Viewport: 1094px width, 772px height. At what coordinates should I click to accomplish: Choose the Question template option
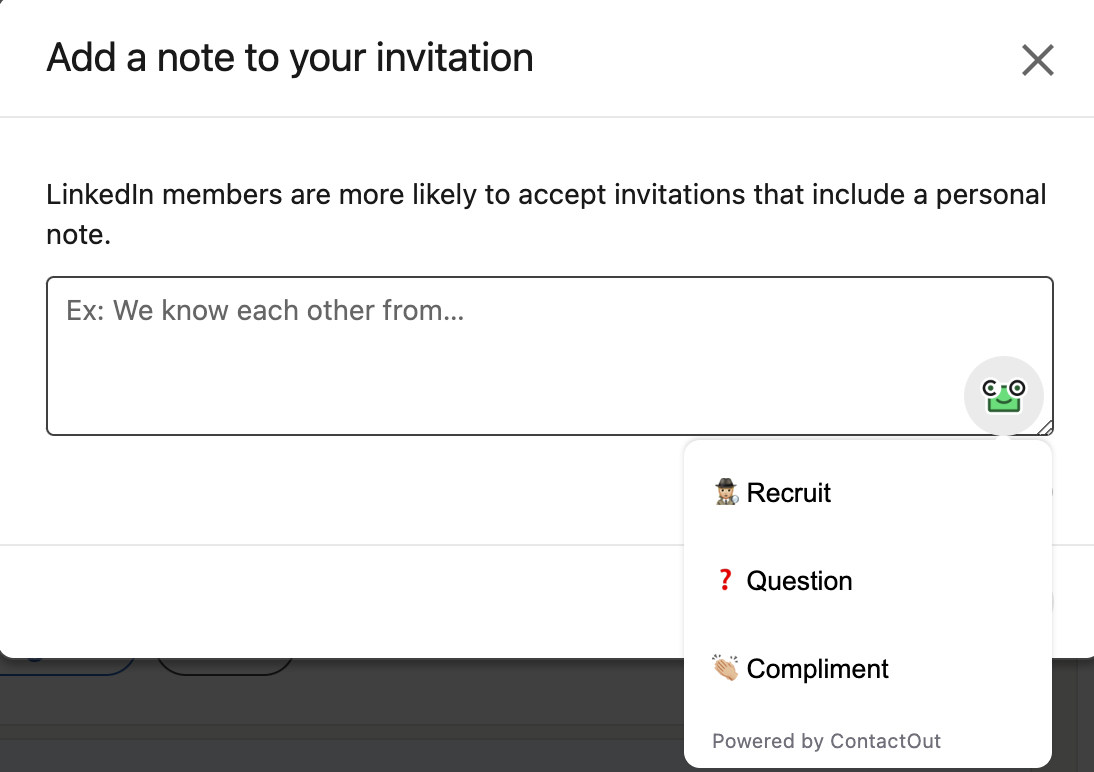[799, 581]
